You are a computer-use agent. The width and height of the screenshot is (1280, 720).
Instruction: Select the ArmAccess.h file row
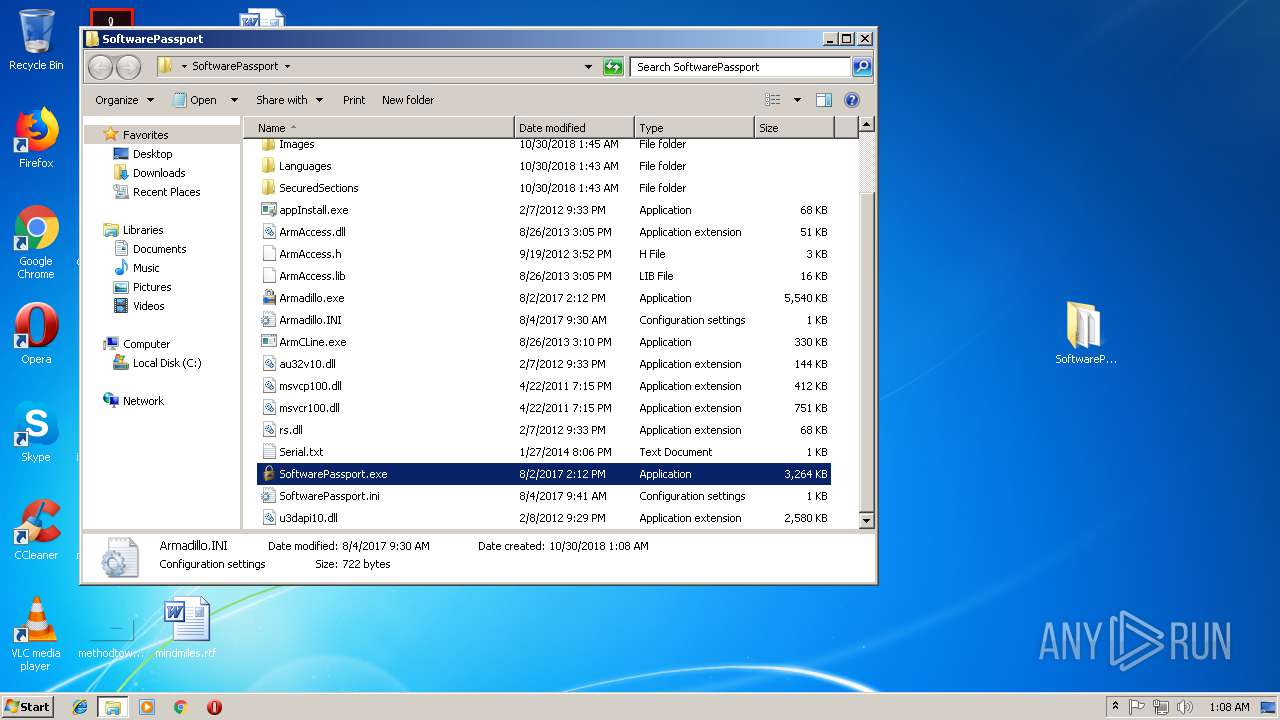[x=544, y=254]
